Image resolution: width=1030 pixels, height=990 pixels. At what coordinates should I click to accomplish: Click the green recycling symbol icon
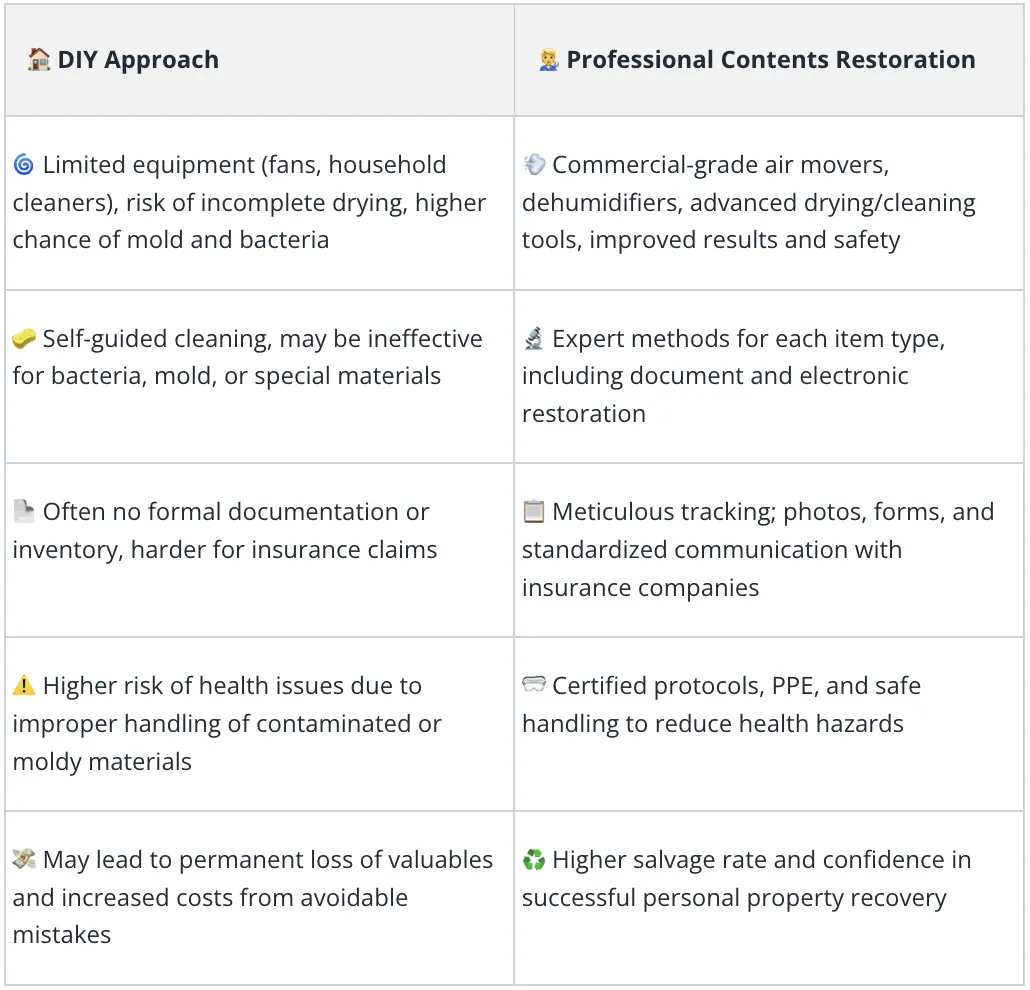[533, 859]
